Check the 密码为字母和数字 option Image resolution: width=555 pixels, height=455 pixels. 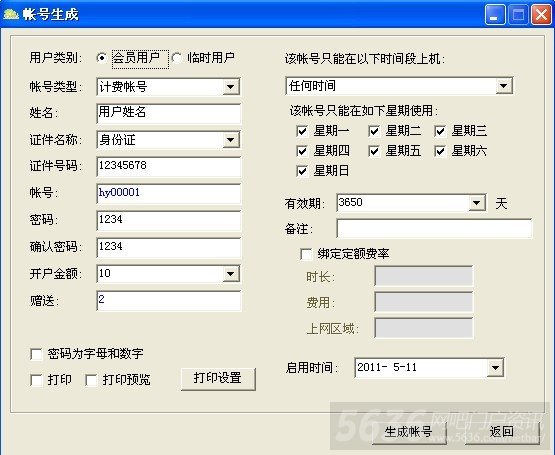(x=36, y=354)
